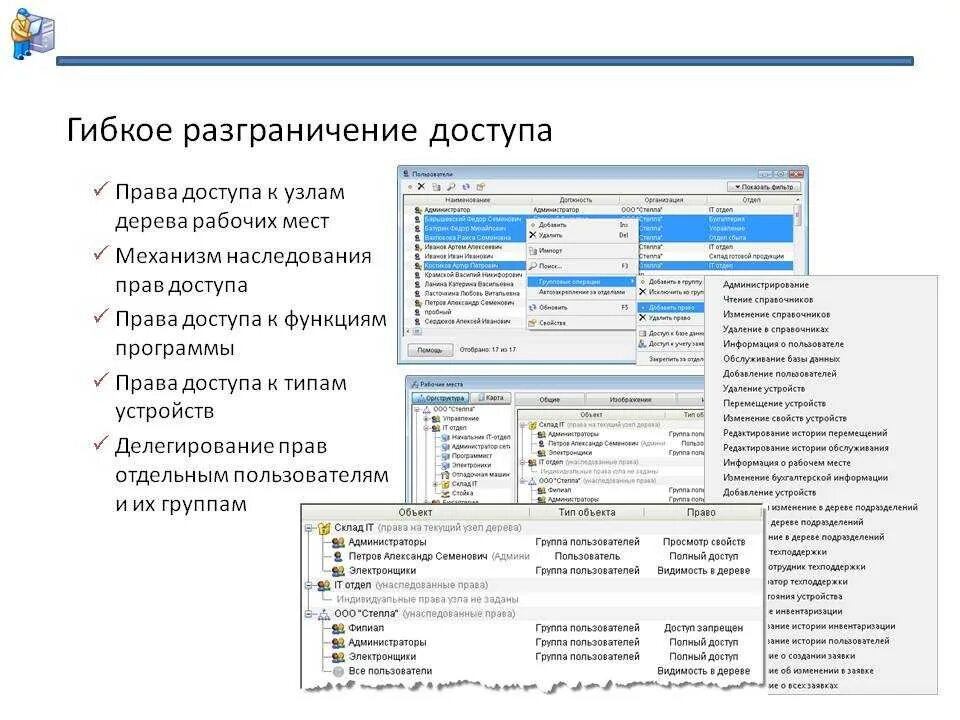Select user row Ласточкина Любовь Витальевна

471,293
